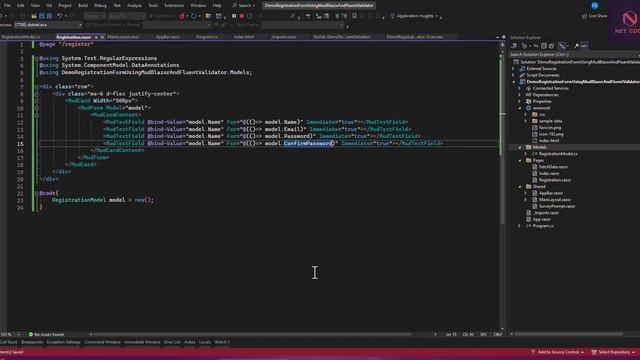The height and width of the screenshot is (360, 640).
Task: Select App.razor in Solution Explorer
Action: [542, 219]
